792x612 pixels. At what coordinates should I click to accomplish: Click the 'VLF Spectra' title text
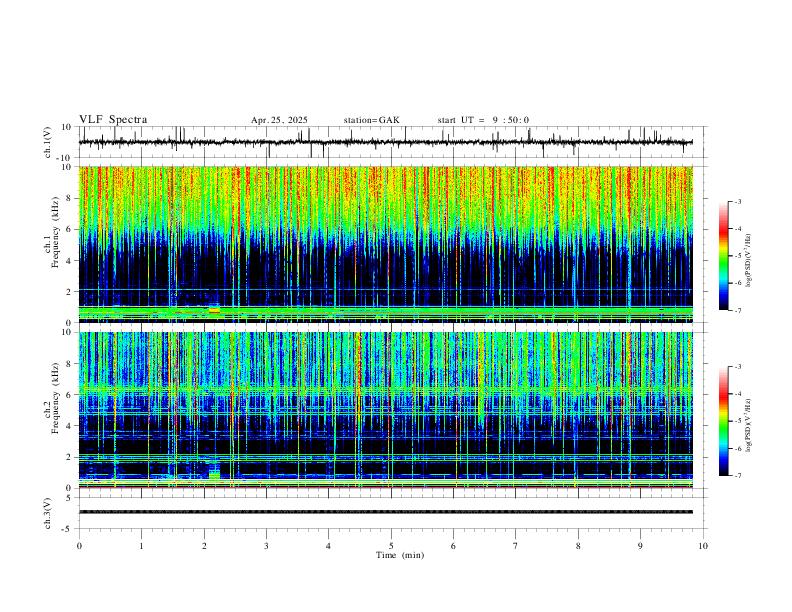[x=113, y=120]
